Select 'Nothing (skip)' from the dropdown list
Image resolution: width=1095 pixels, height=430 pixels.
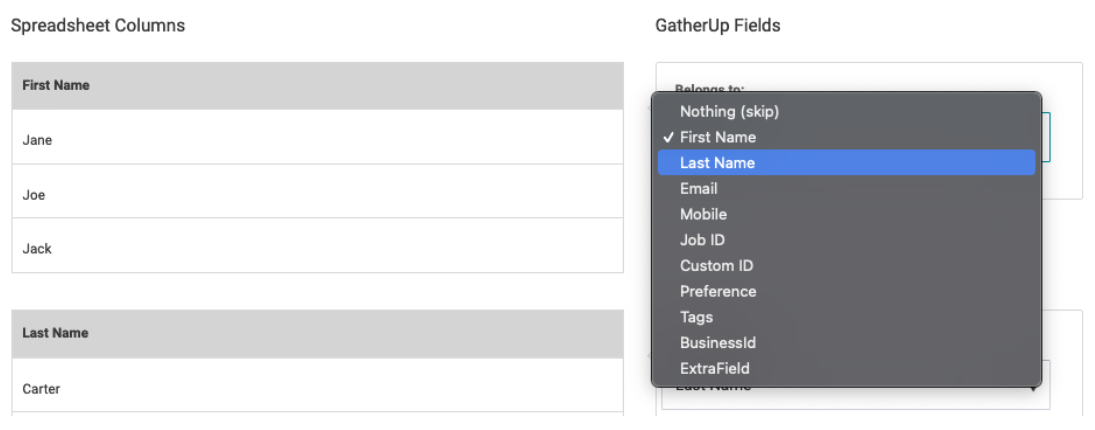pos(729,111)
